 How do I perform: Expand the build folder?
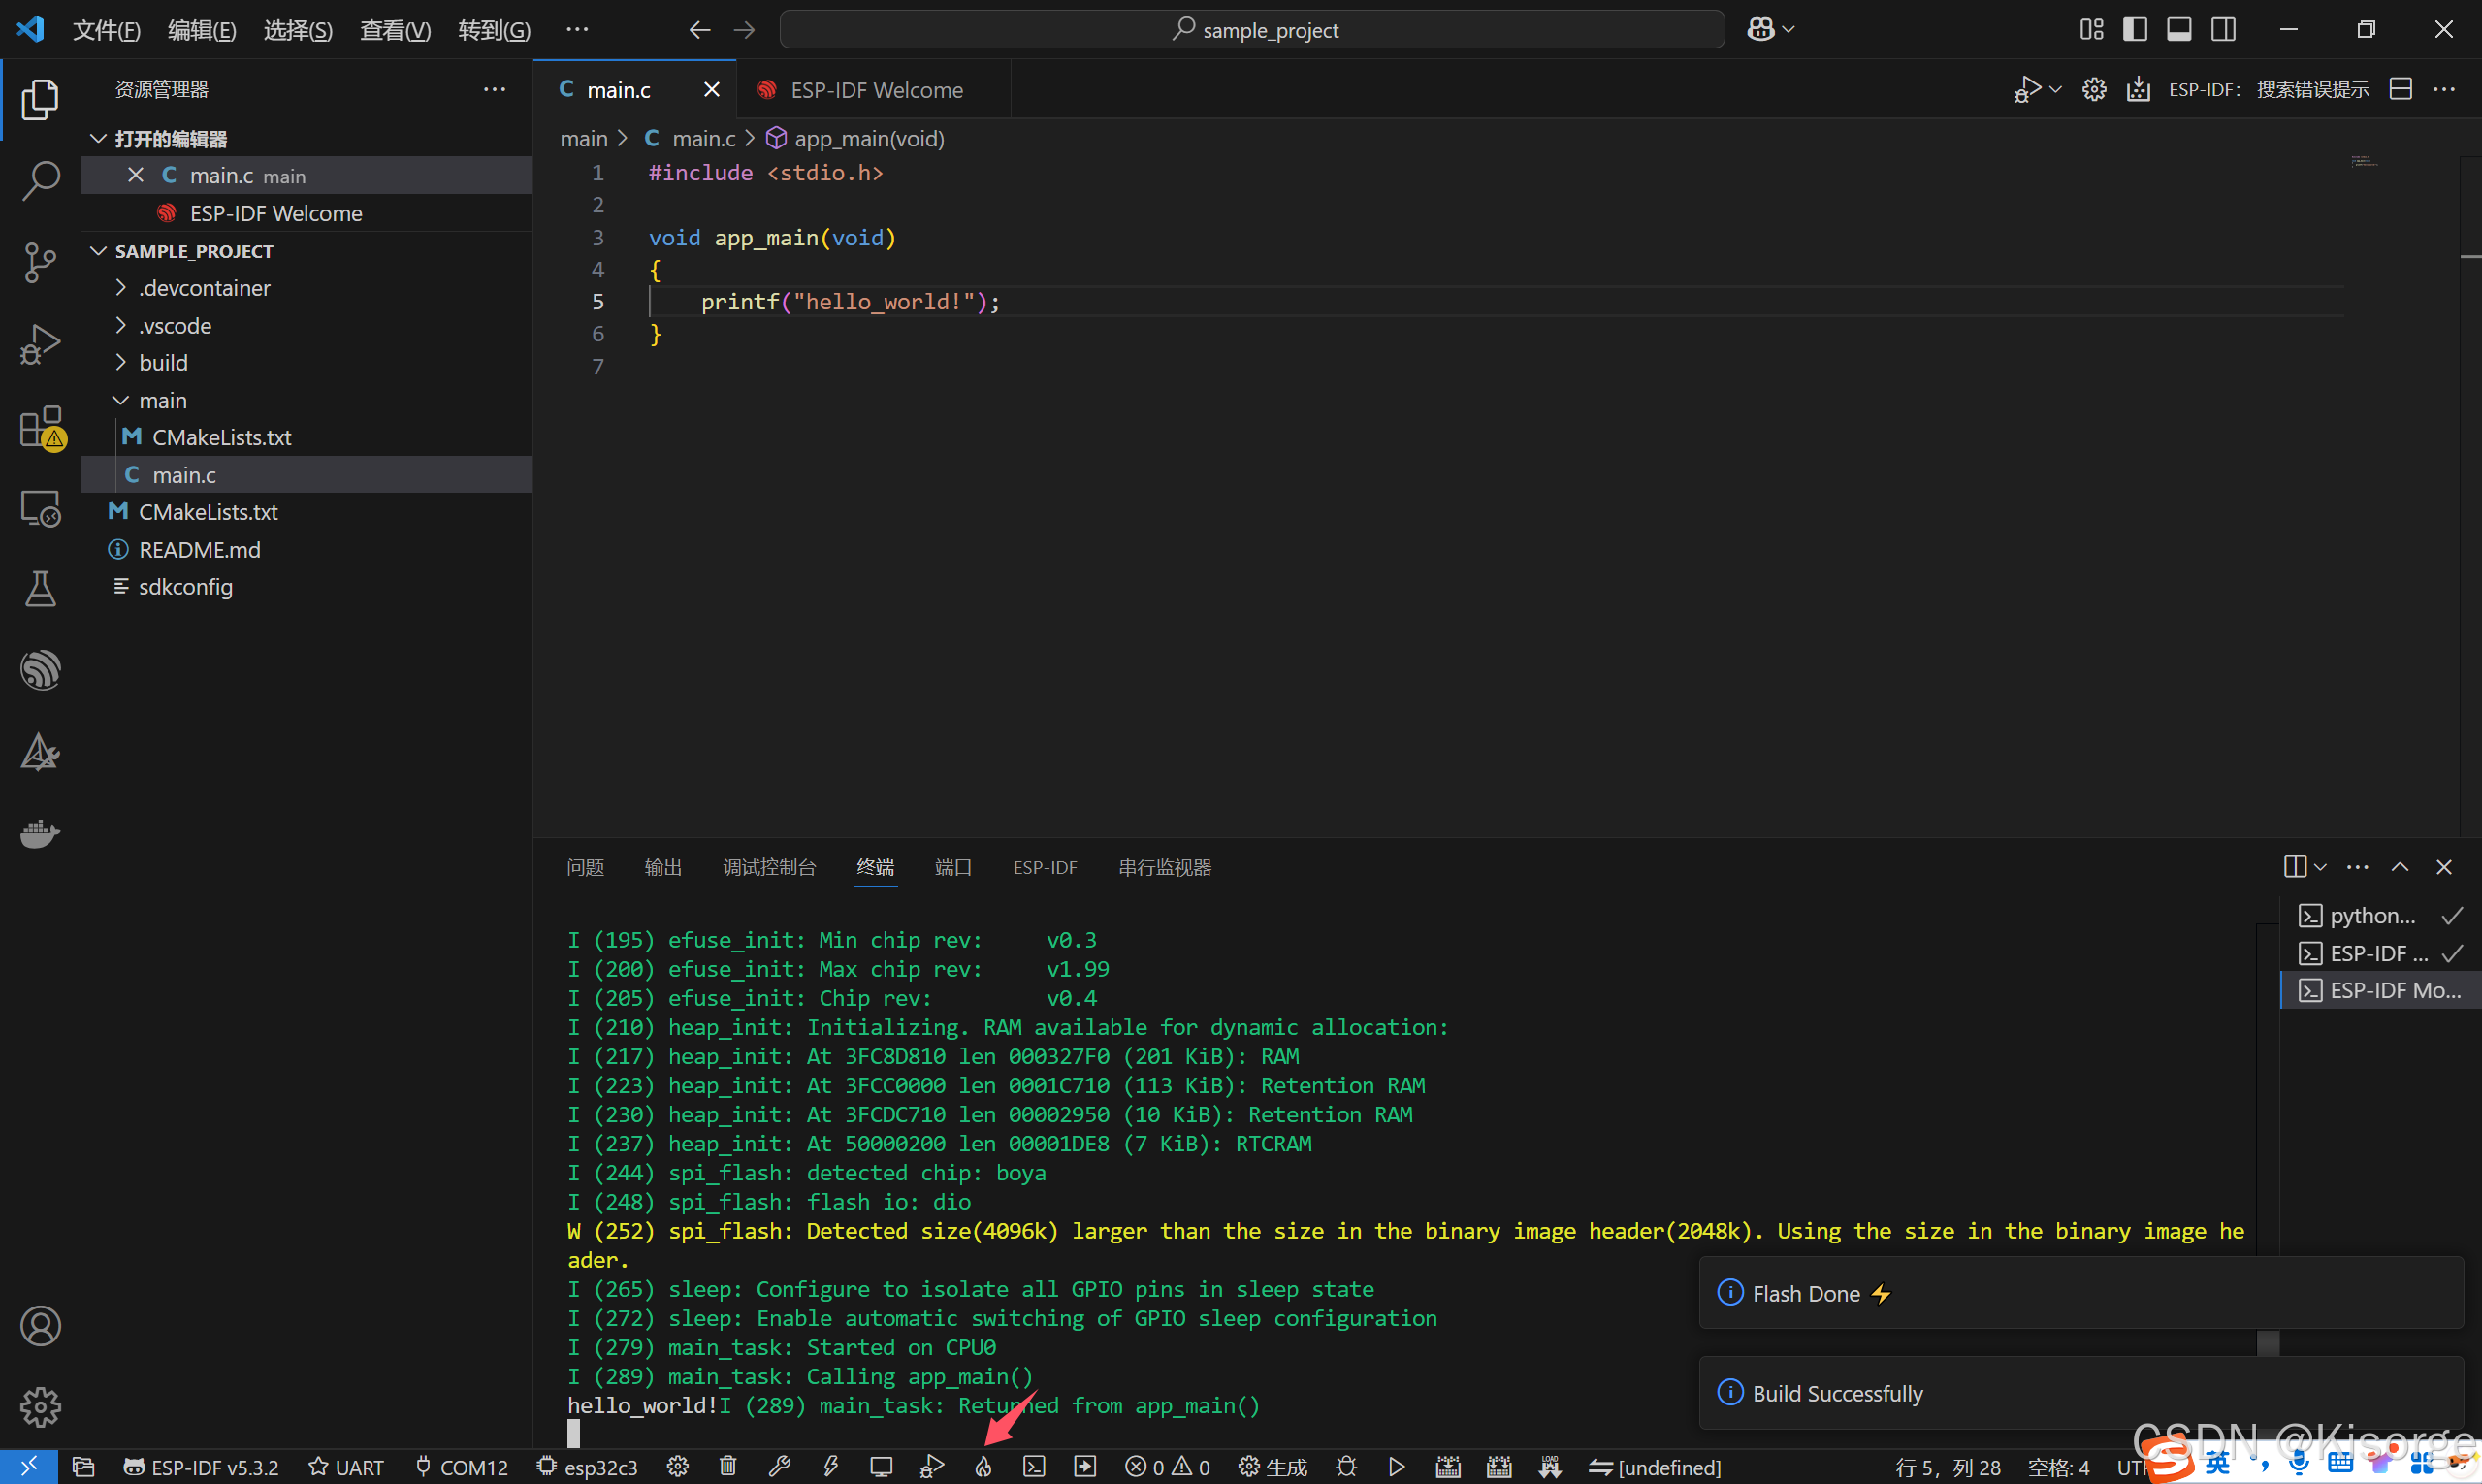[x=121, y=363]
